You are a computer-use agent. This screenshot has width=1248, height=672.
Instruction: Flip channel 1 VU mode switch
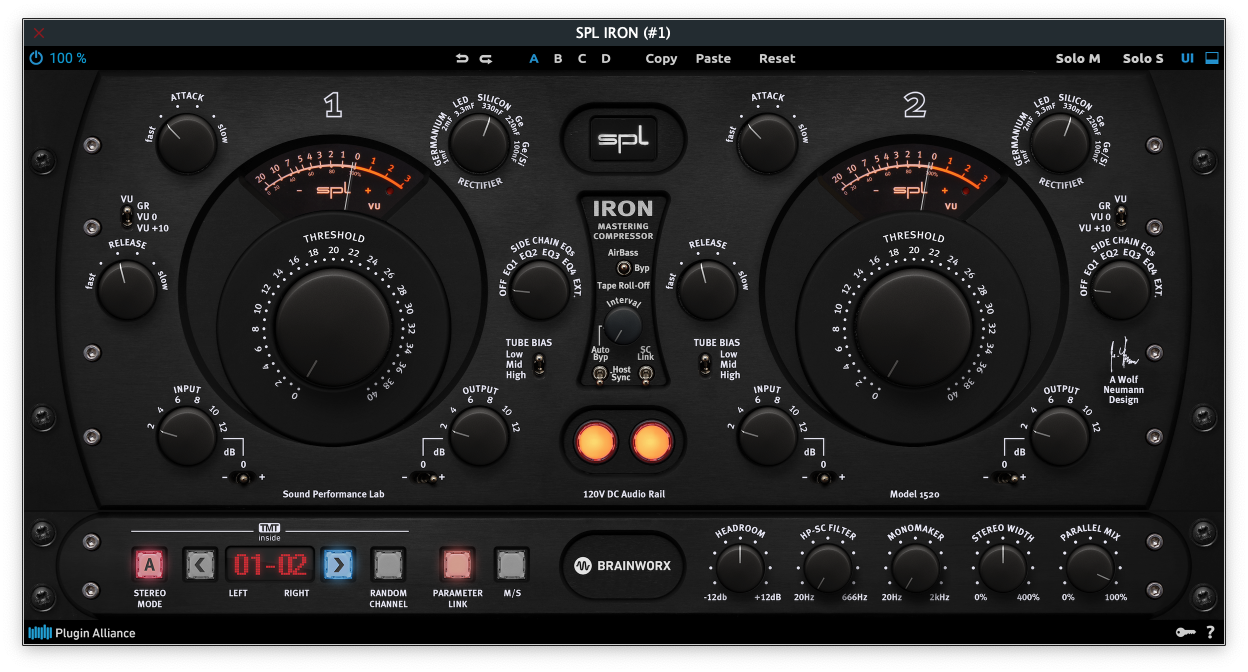[x=127, y=215]
